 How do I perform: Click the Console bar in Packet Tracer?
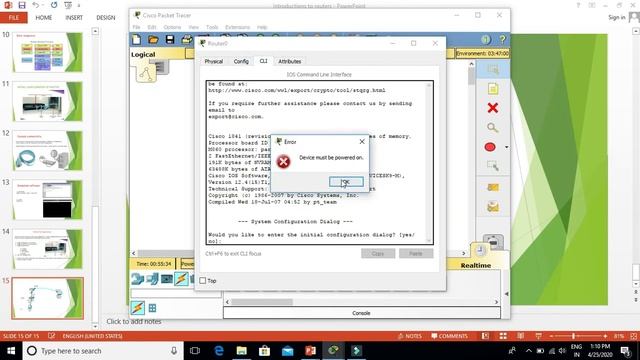point(362,313)
